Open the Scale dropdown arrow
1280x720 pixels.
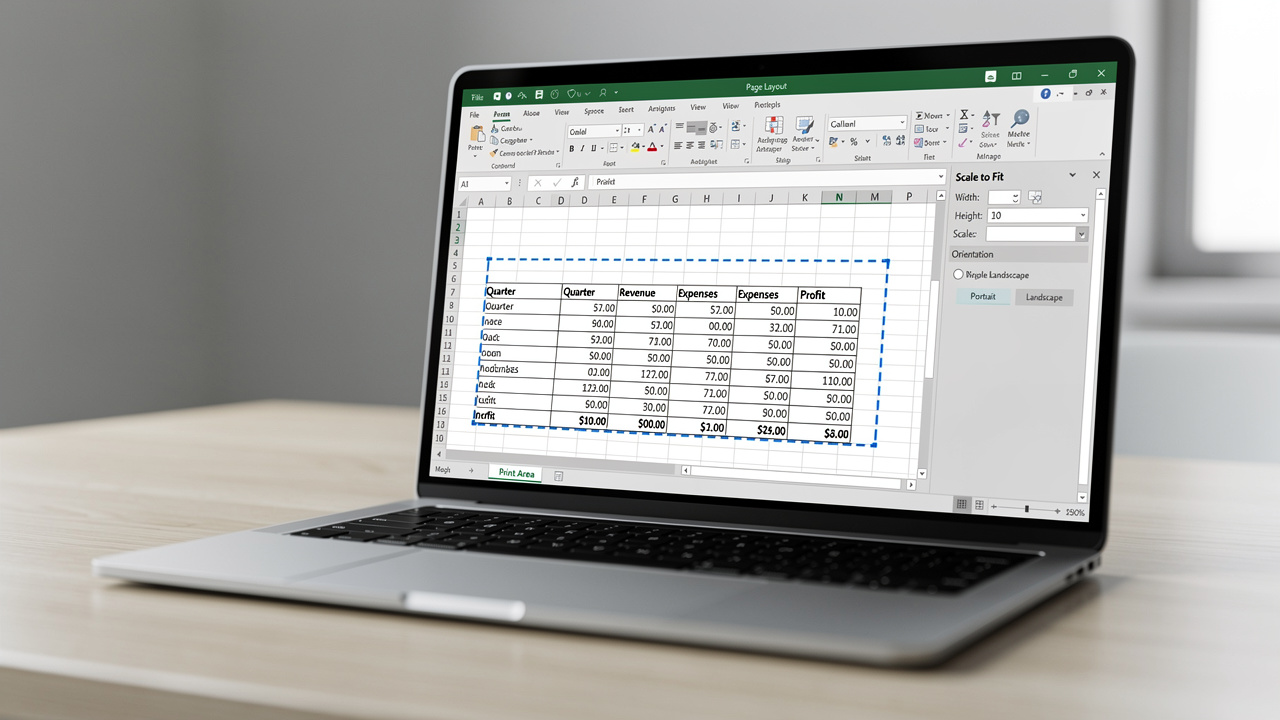click(1082, 234)
